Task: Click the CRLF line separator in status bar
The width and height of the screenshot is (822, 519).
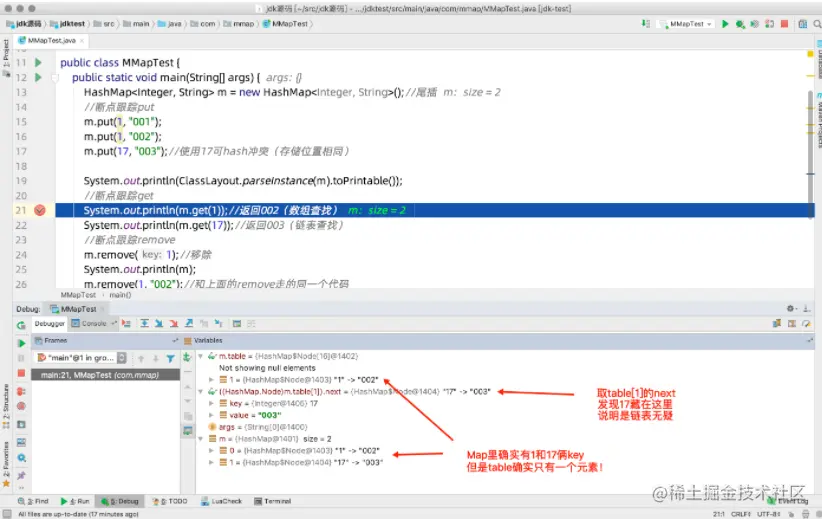Action: click(x=741, y=514)
